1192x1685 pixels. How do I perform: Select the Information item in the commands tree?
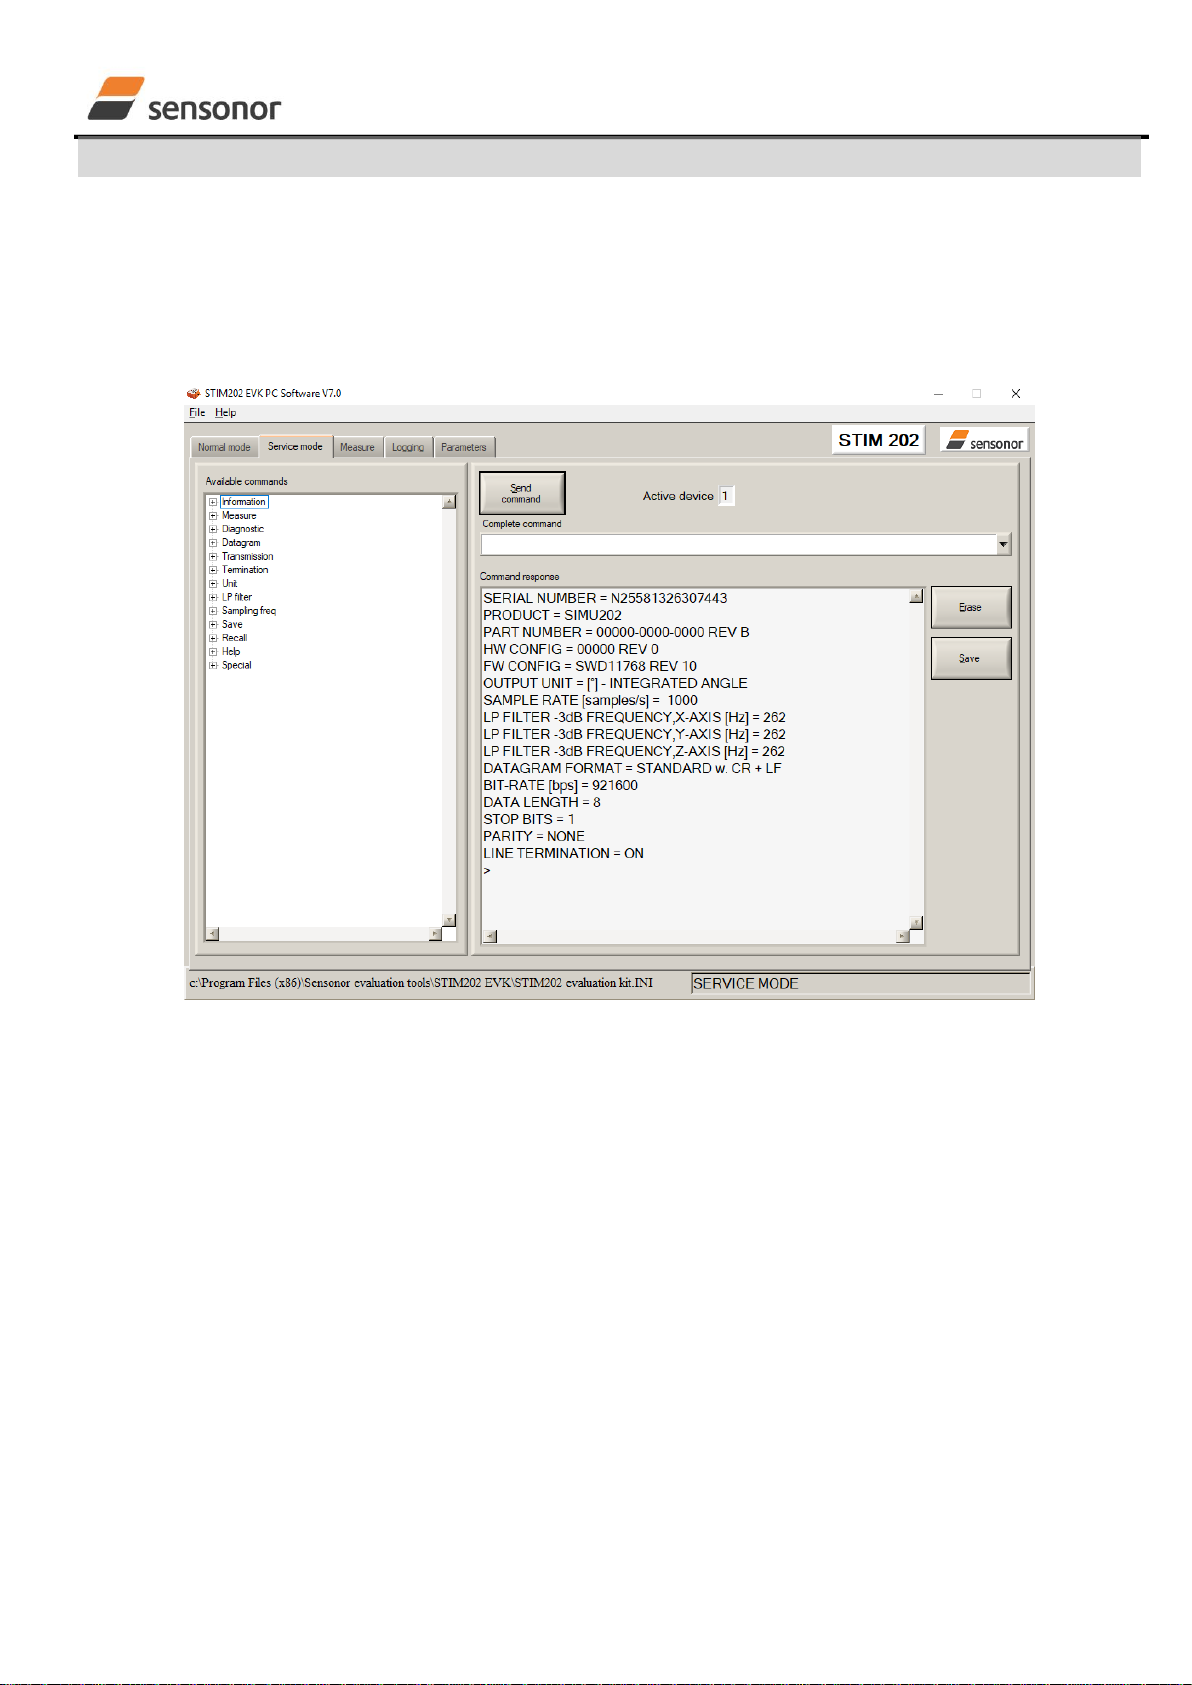[244, 502]
